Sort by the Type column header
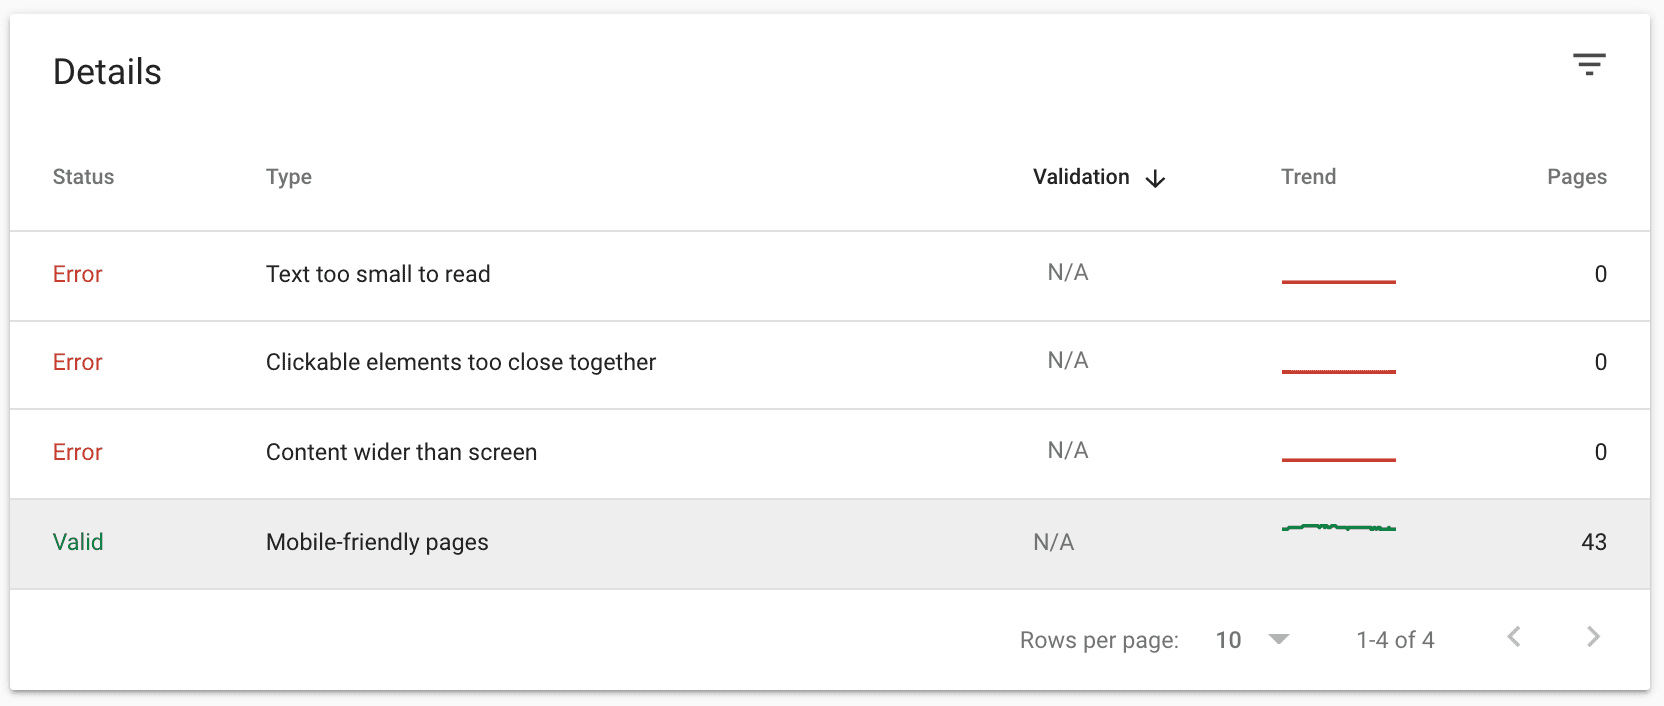 (x=289, y=177)
